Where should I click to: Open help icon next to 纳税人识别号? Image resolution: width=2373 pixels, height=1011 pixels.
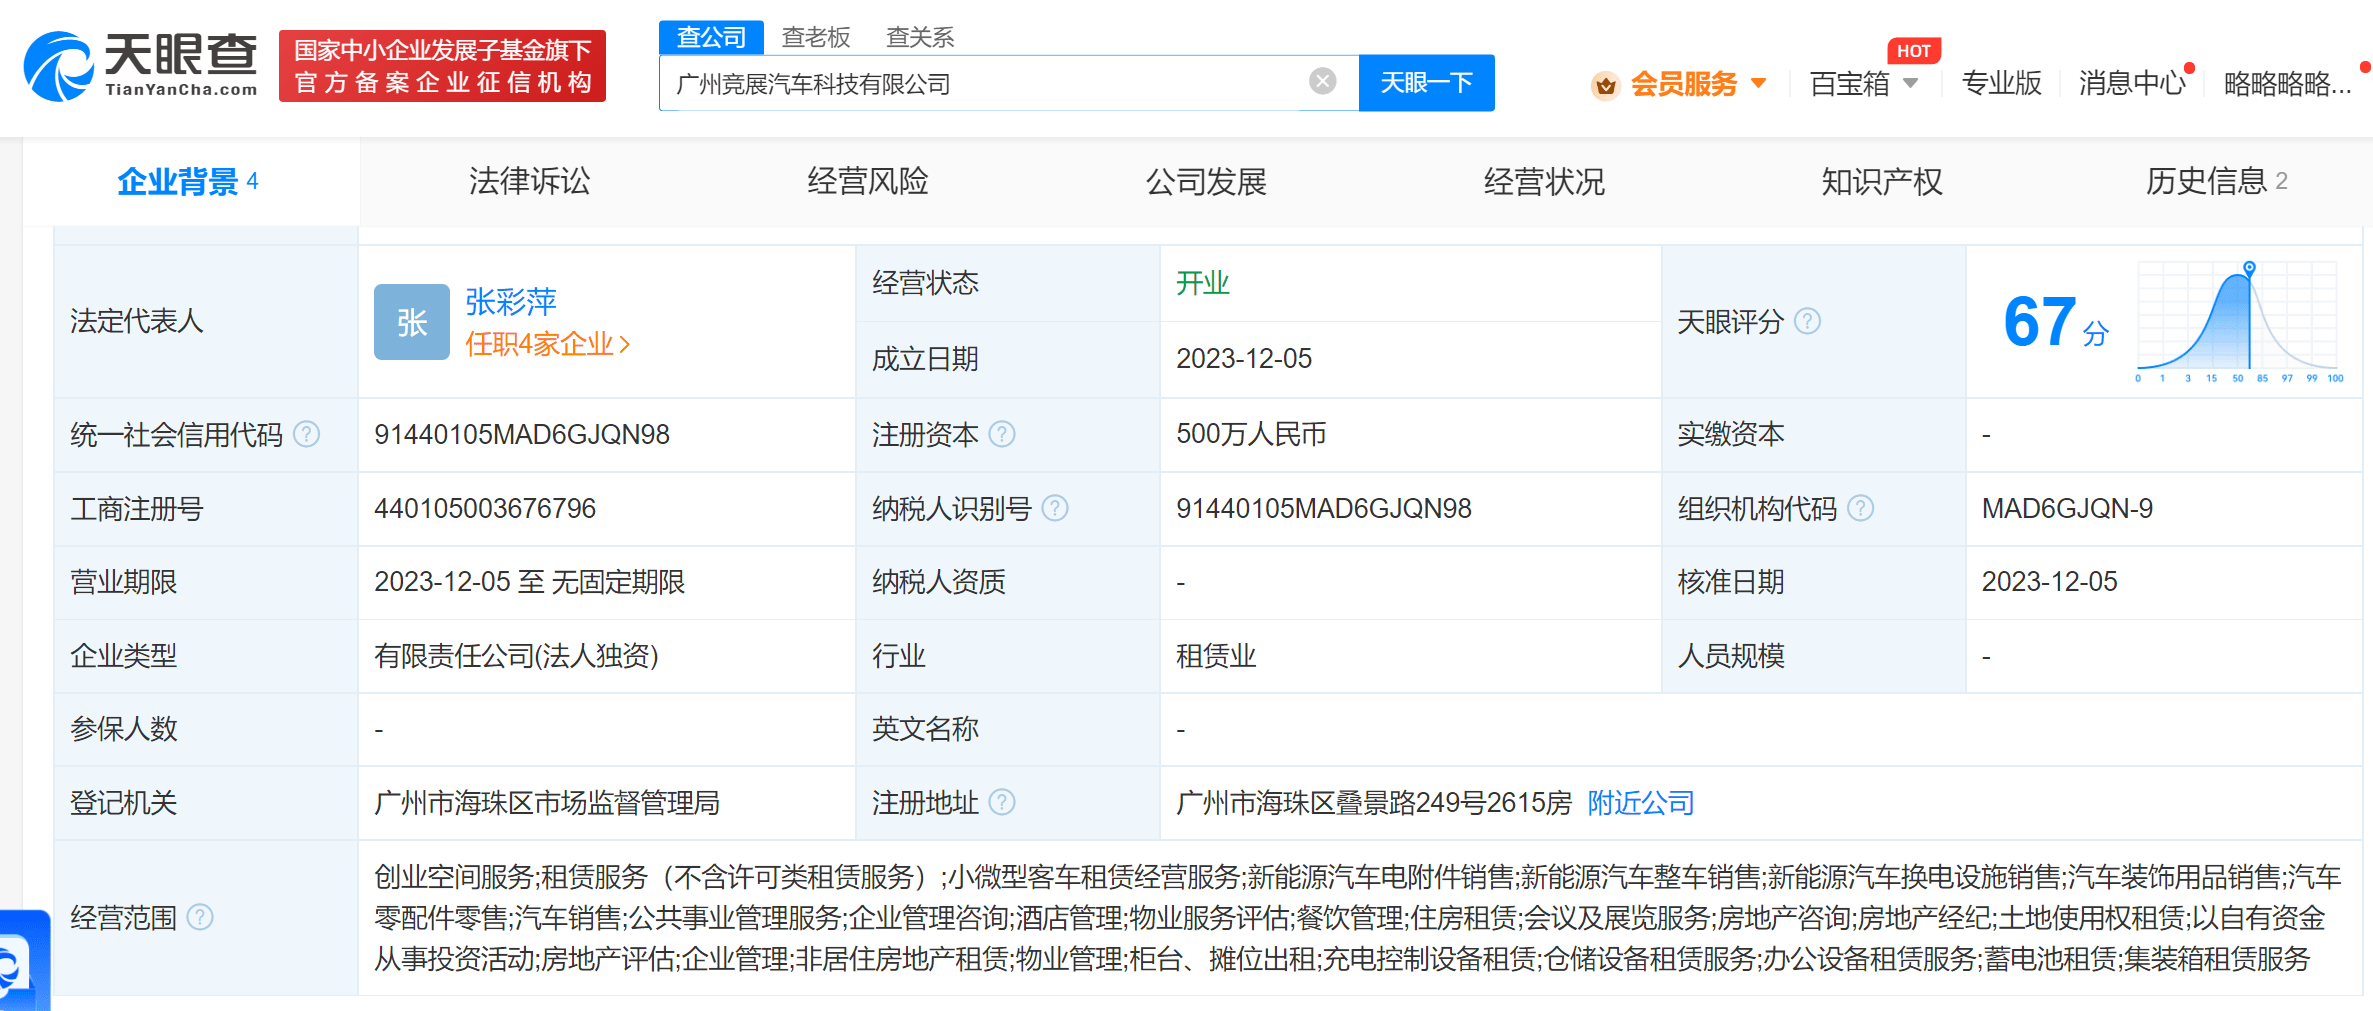pos(1055,508)
